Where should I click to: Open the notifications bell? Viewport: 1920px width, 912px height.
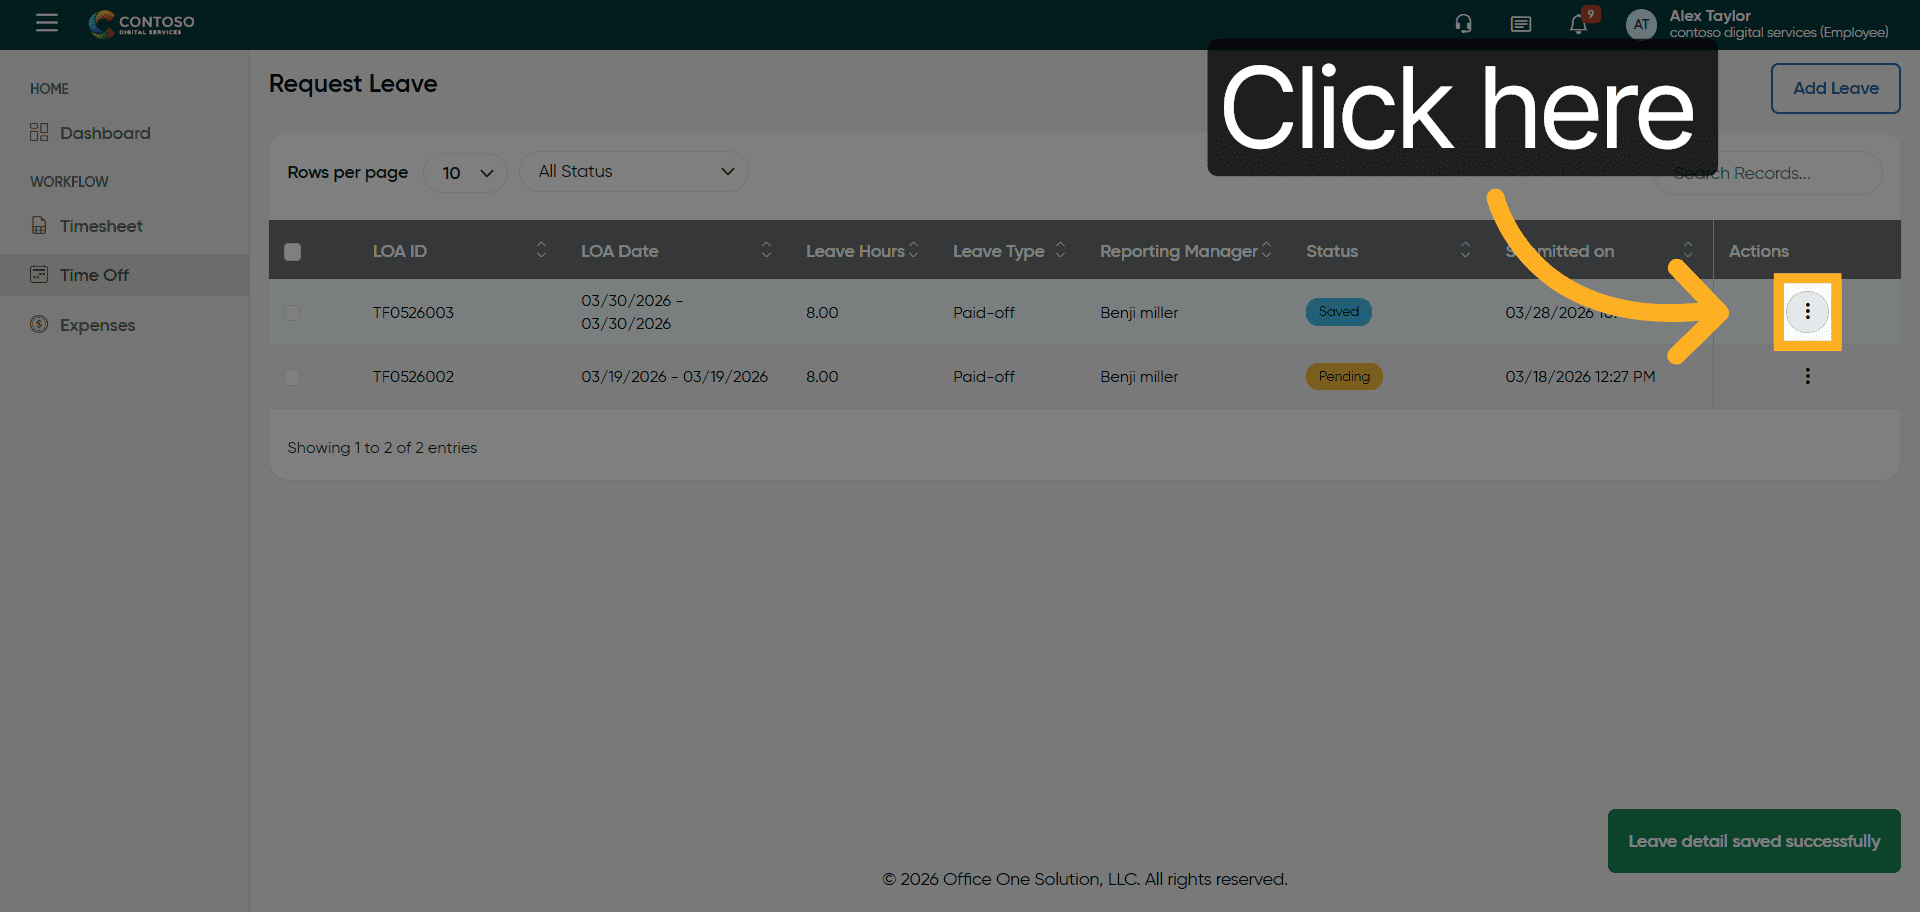tap(1578, 24)
